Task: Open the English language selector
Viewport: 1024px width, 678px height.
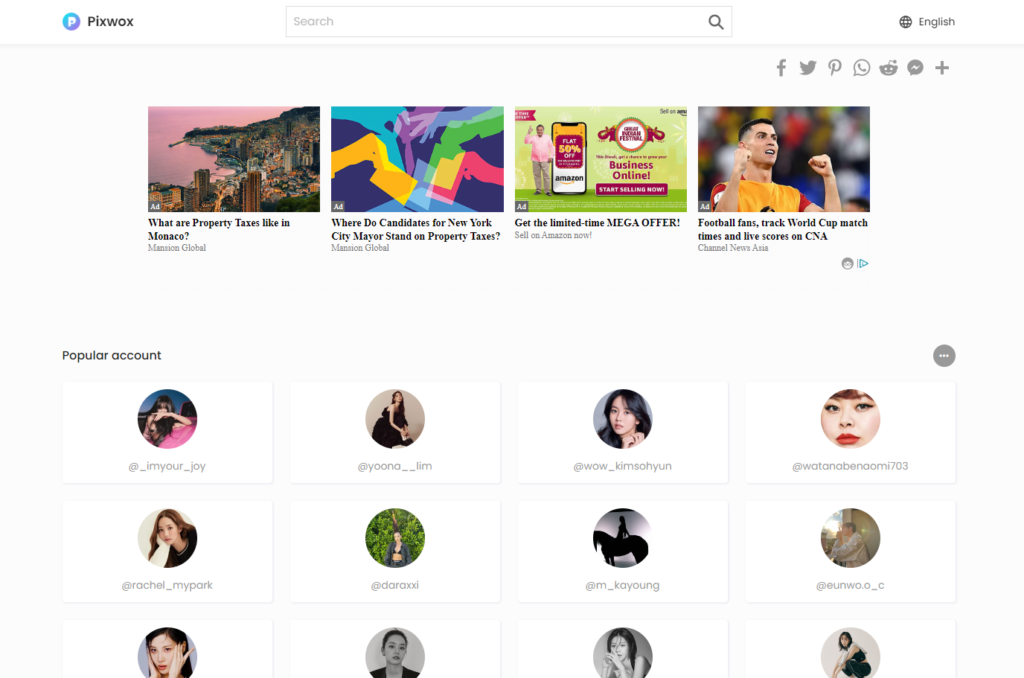Action: 927,22
